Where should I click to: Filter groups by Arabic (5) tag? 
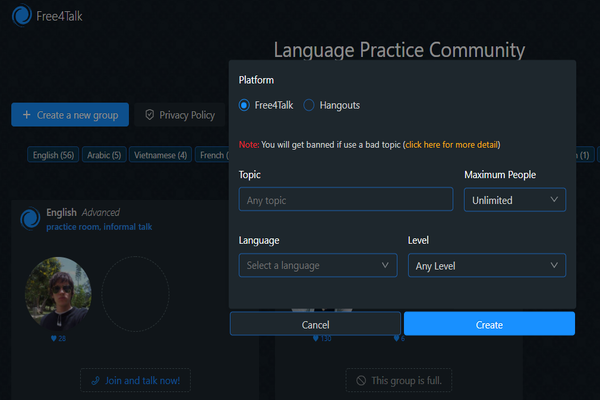coord(104,155)
